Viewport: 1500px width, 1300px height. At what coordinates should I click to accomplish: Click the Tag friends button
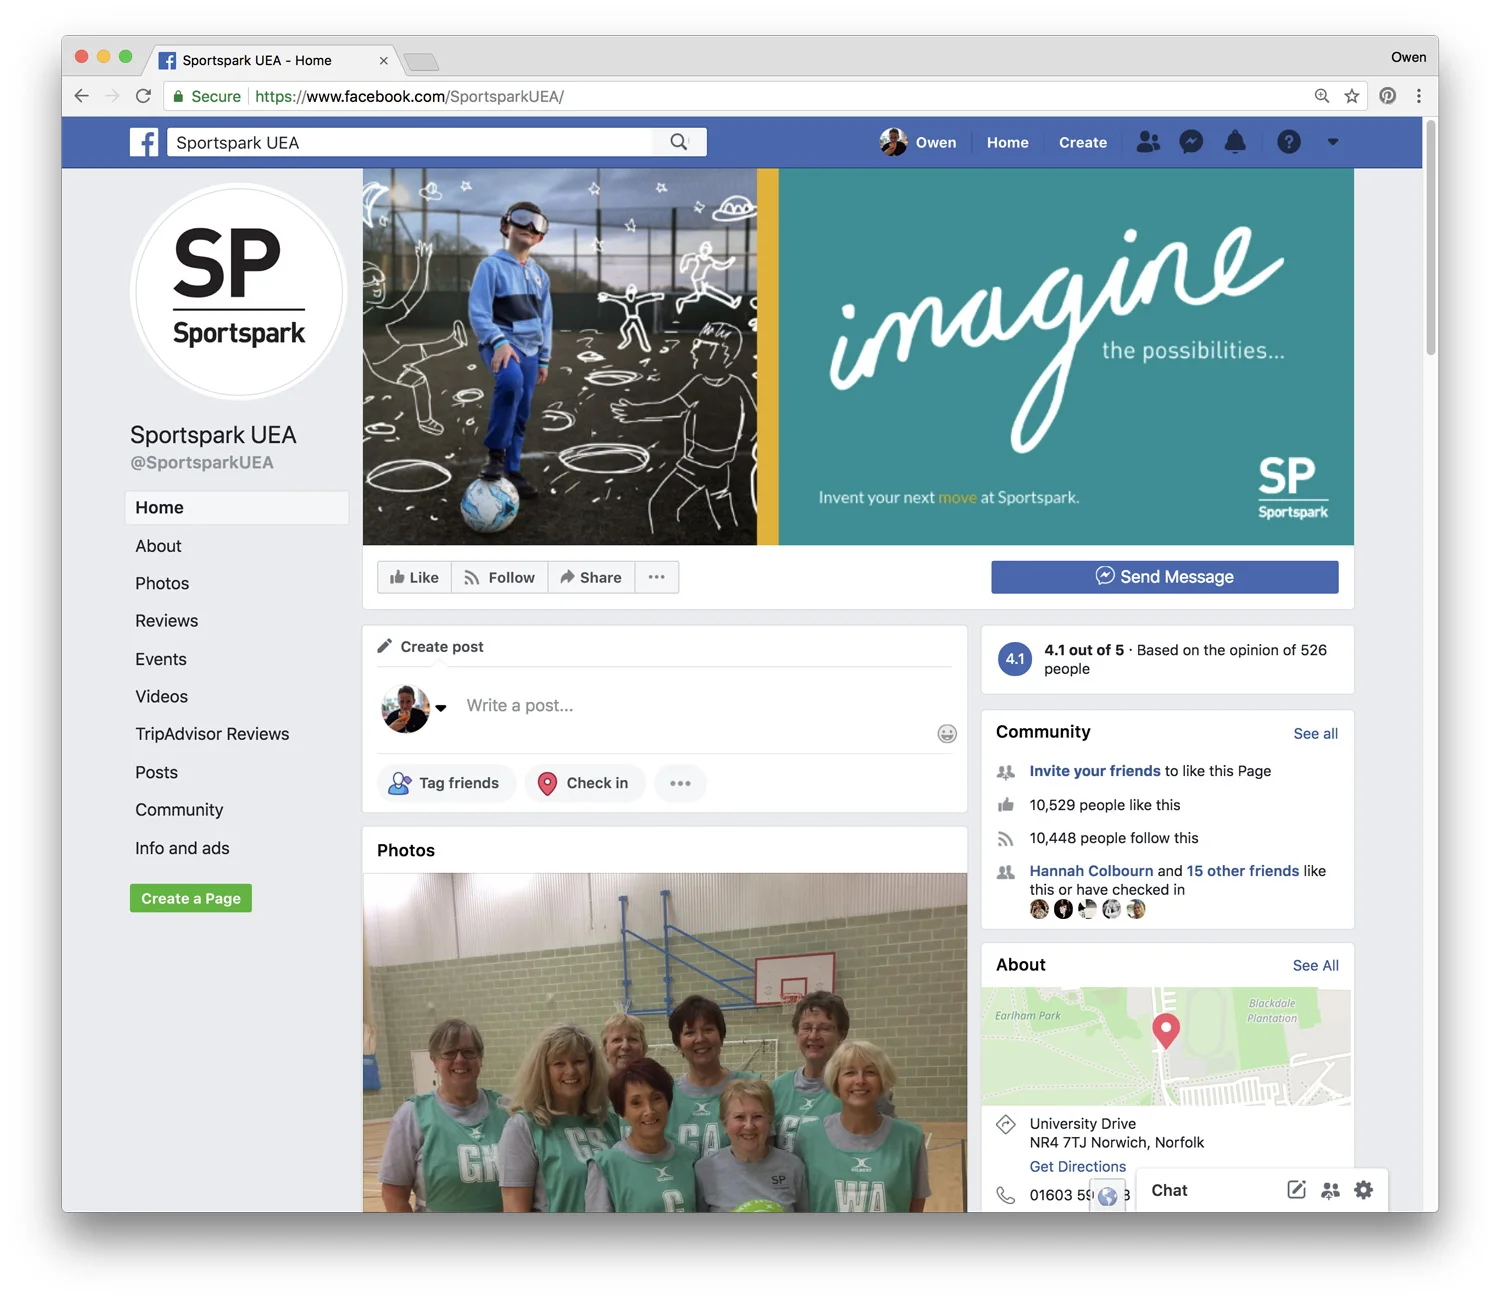click(446, 783)
